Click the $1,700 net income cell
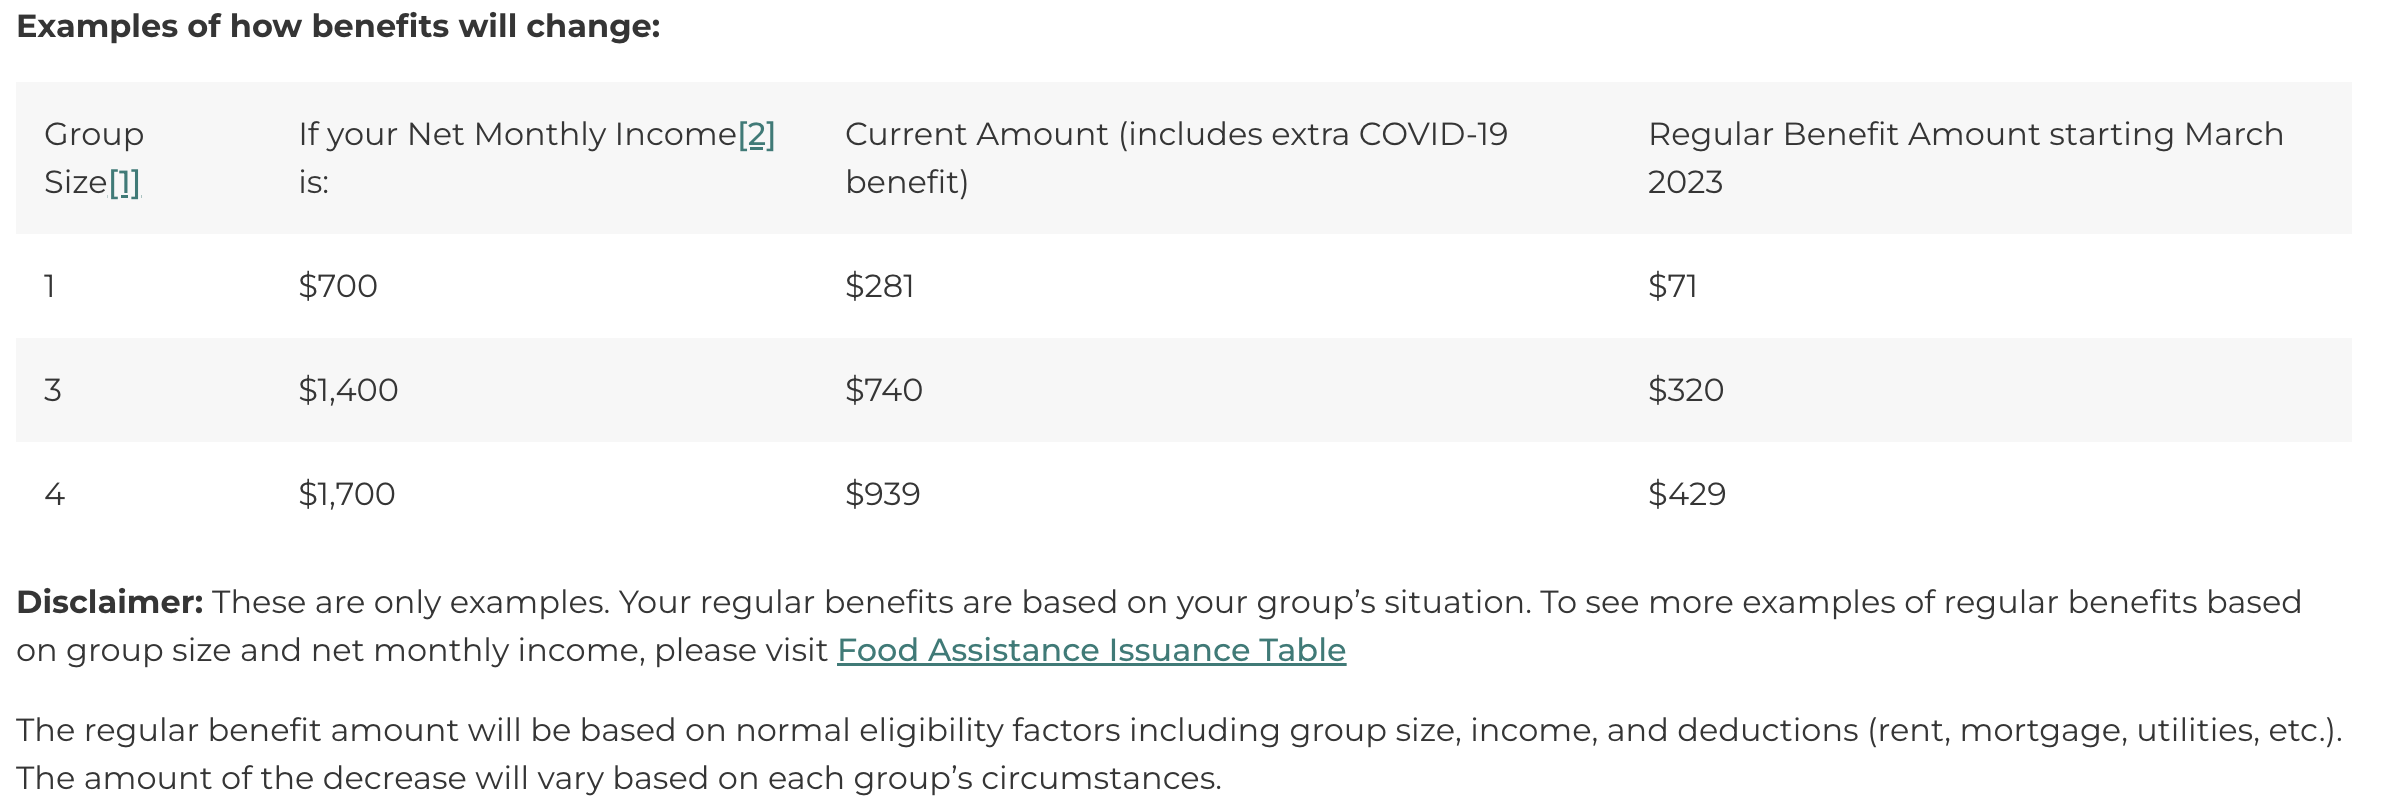Image resolution: width=2406 pixels, height=808 pixels. (347, 494)
